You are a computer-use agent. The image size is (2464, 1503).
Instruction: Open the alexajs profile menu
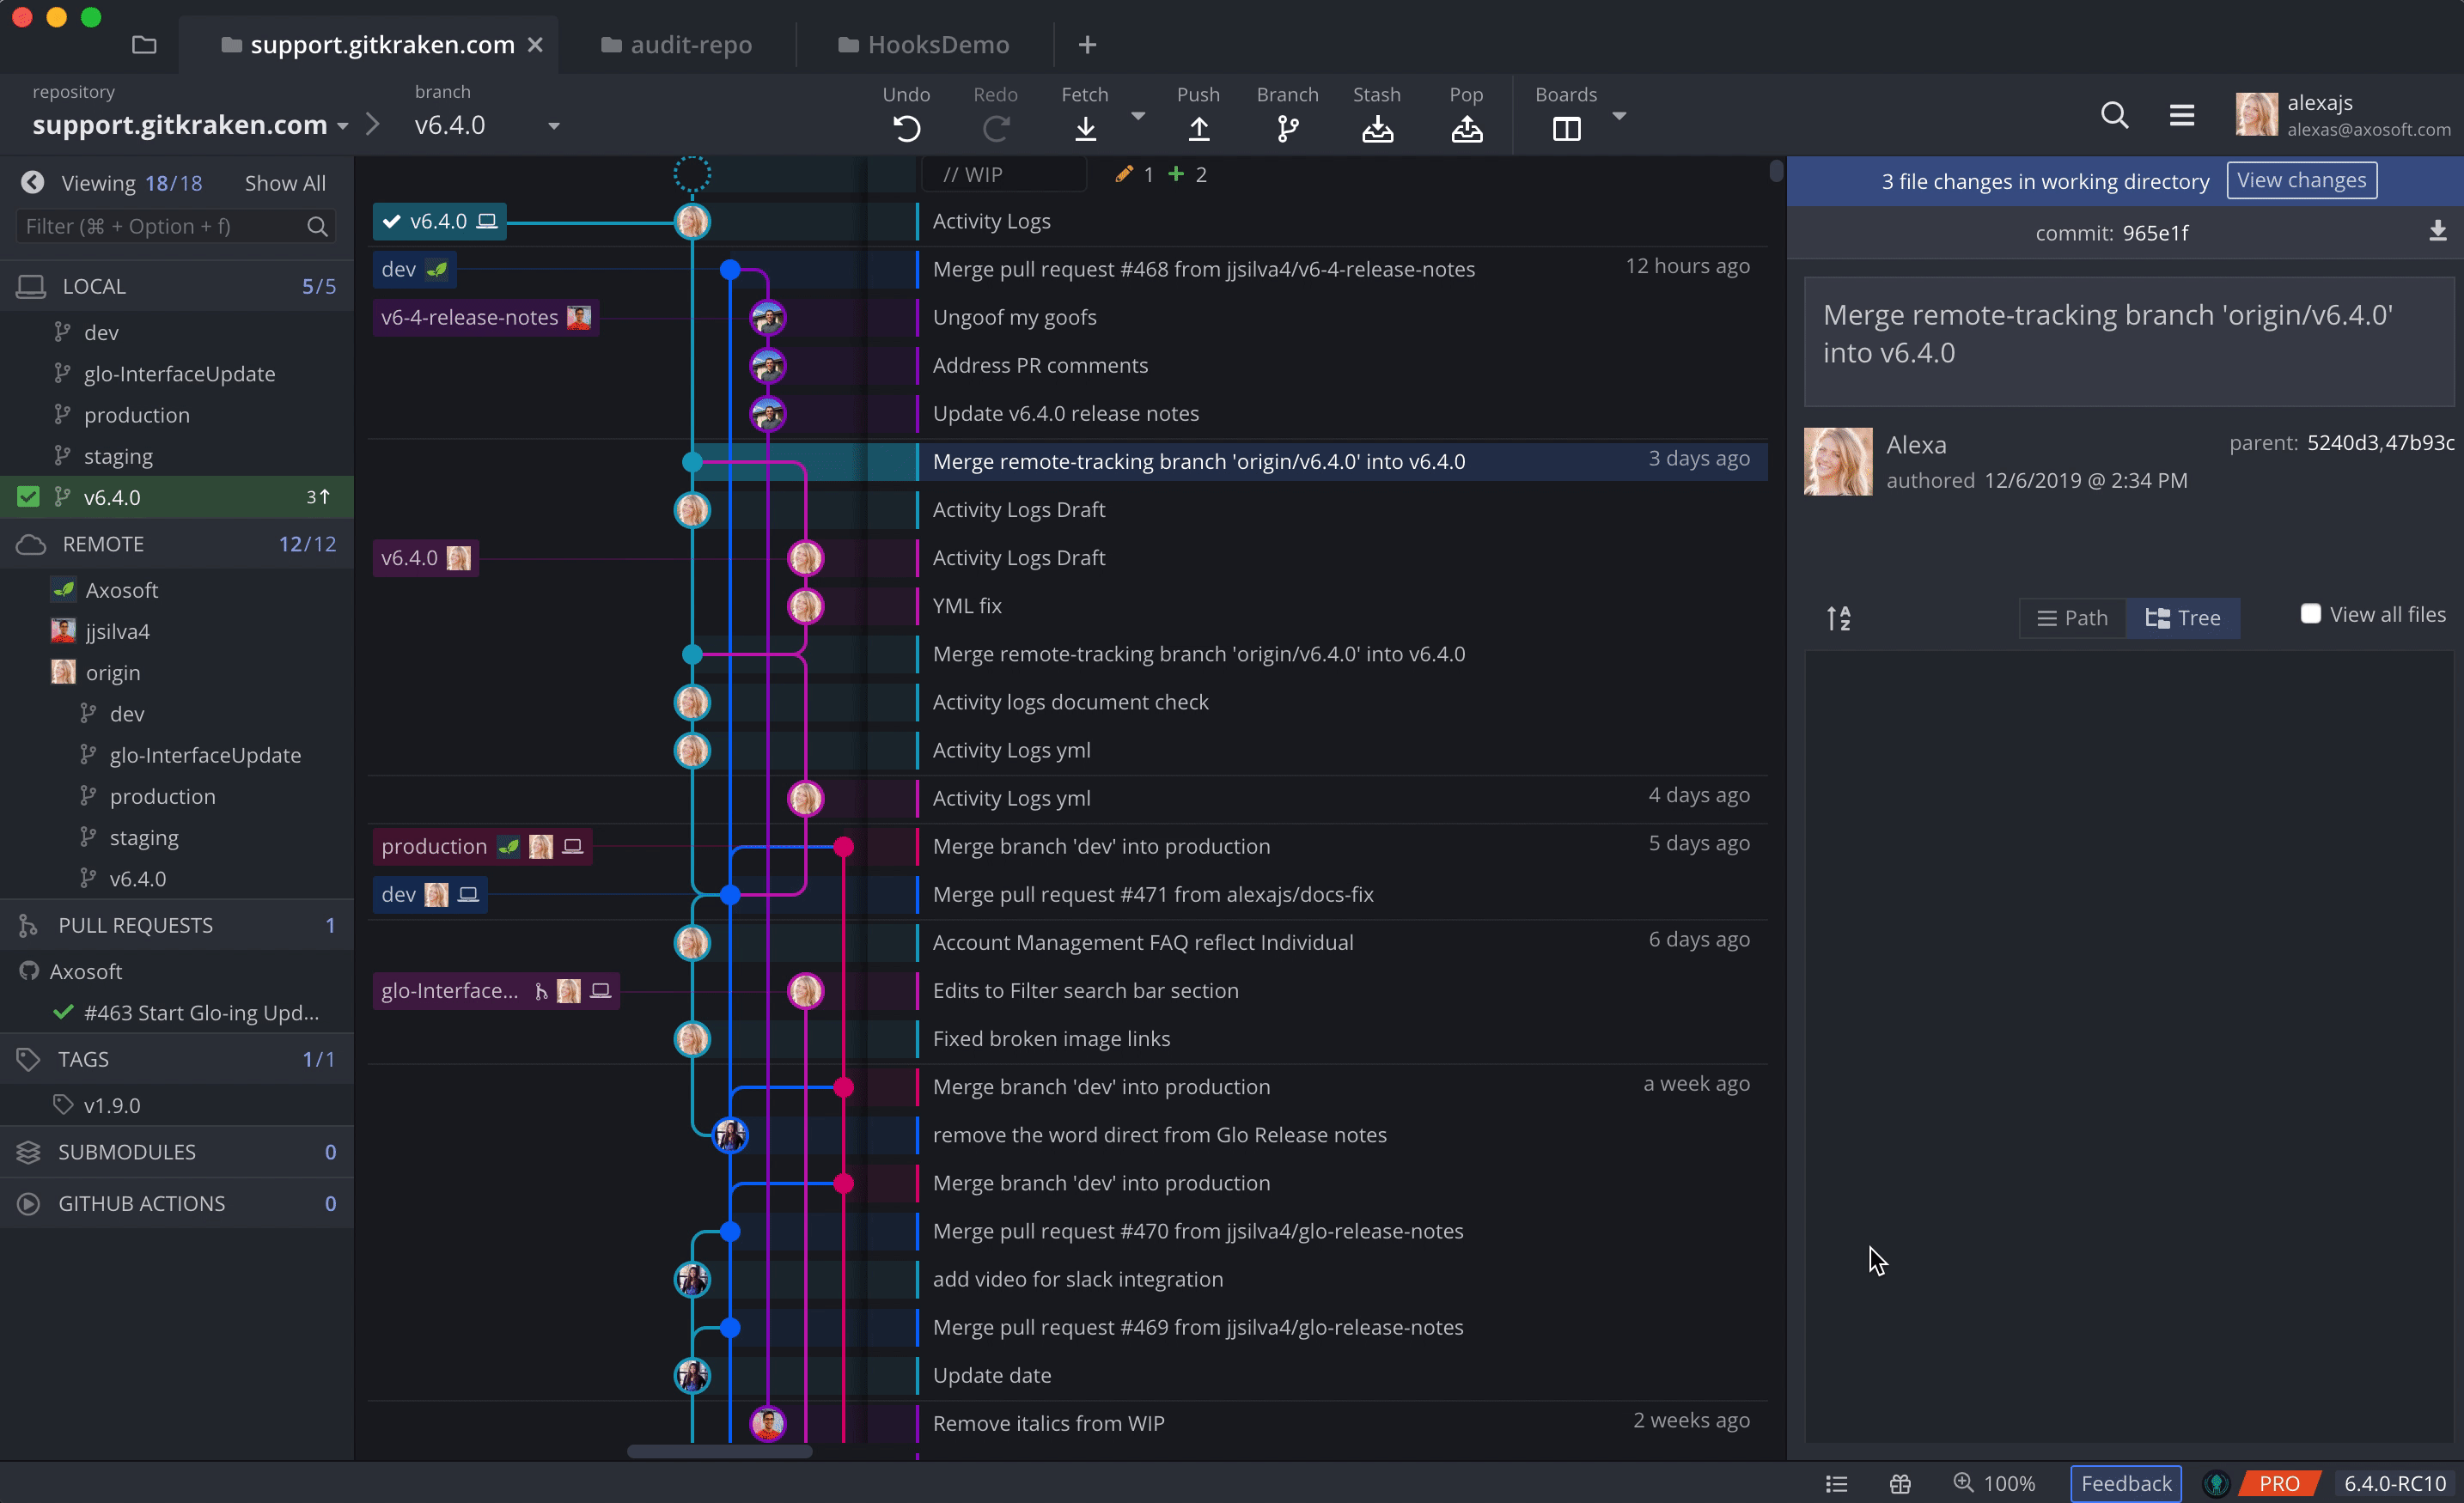pyautogui.click(x=2343, y=115)
